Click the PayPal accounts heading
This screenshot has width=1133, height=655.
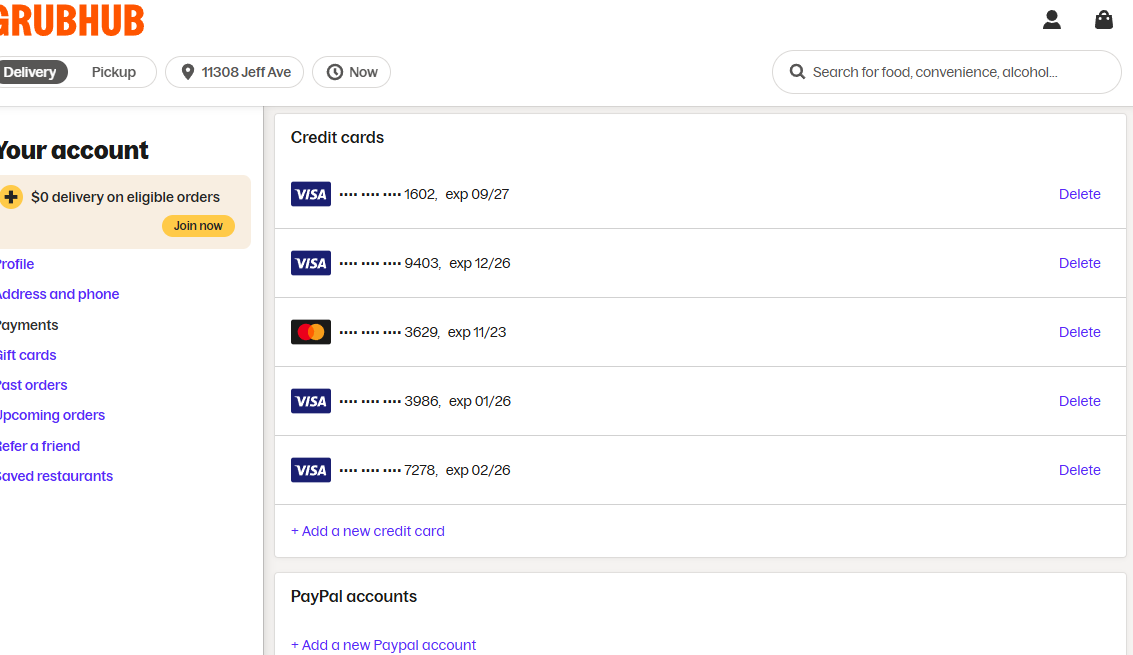(354, 596)
